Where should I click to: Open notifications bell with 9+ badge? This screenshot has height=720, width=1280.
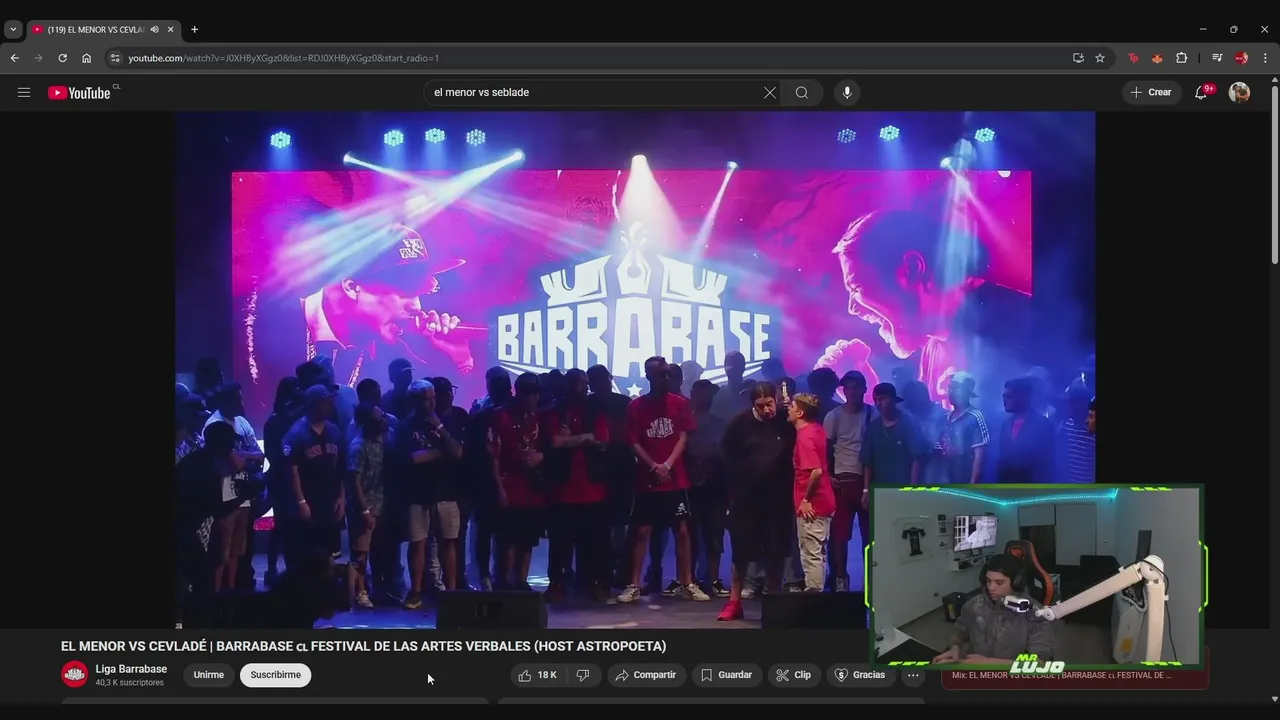pos(1202,92)
